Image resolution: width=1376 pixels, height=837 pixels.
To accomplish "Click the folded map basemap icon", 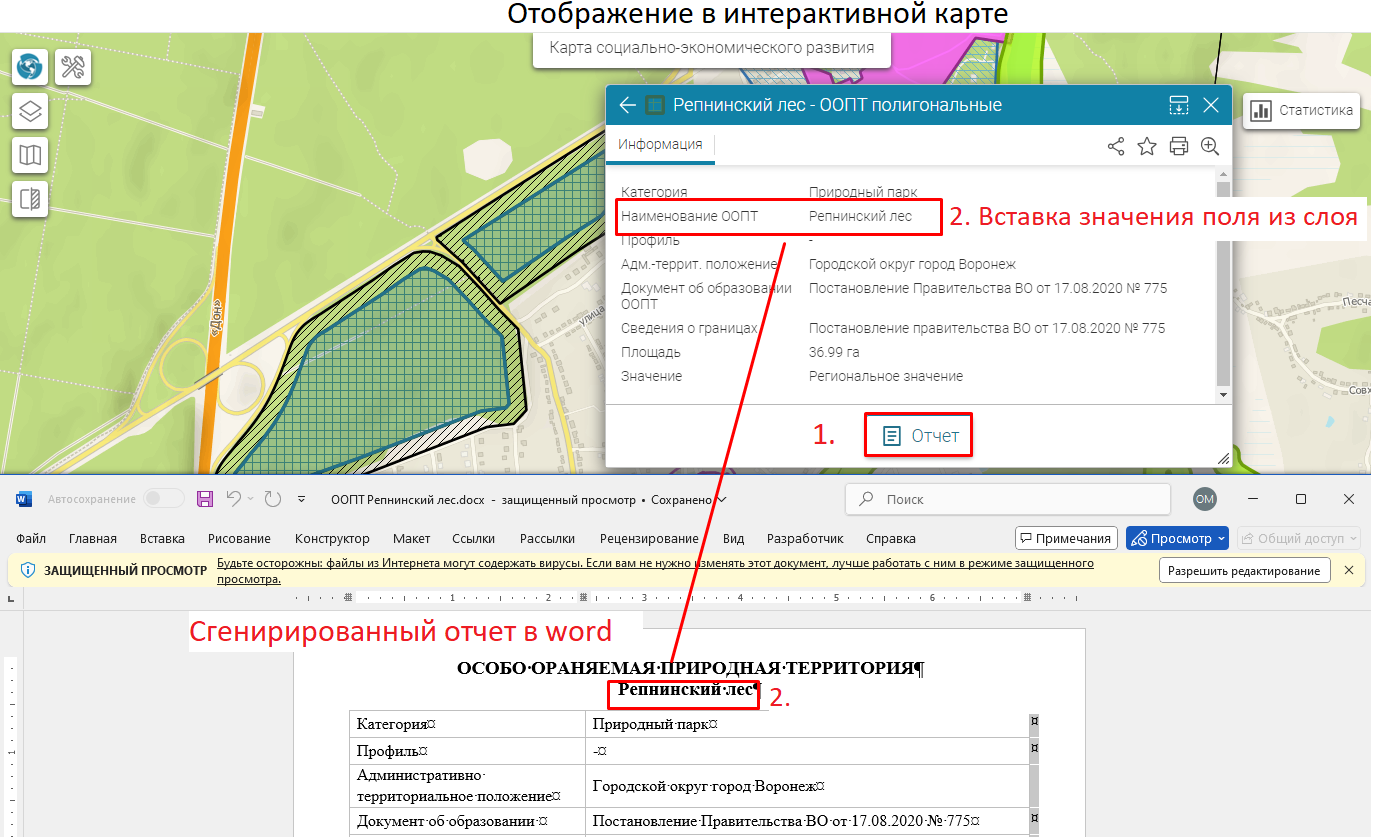I will (x=30, y=154).
